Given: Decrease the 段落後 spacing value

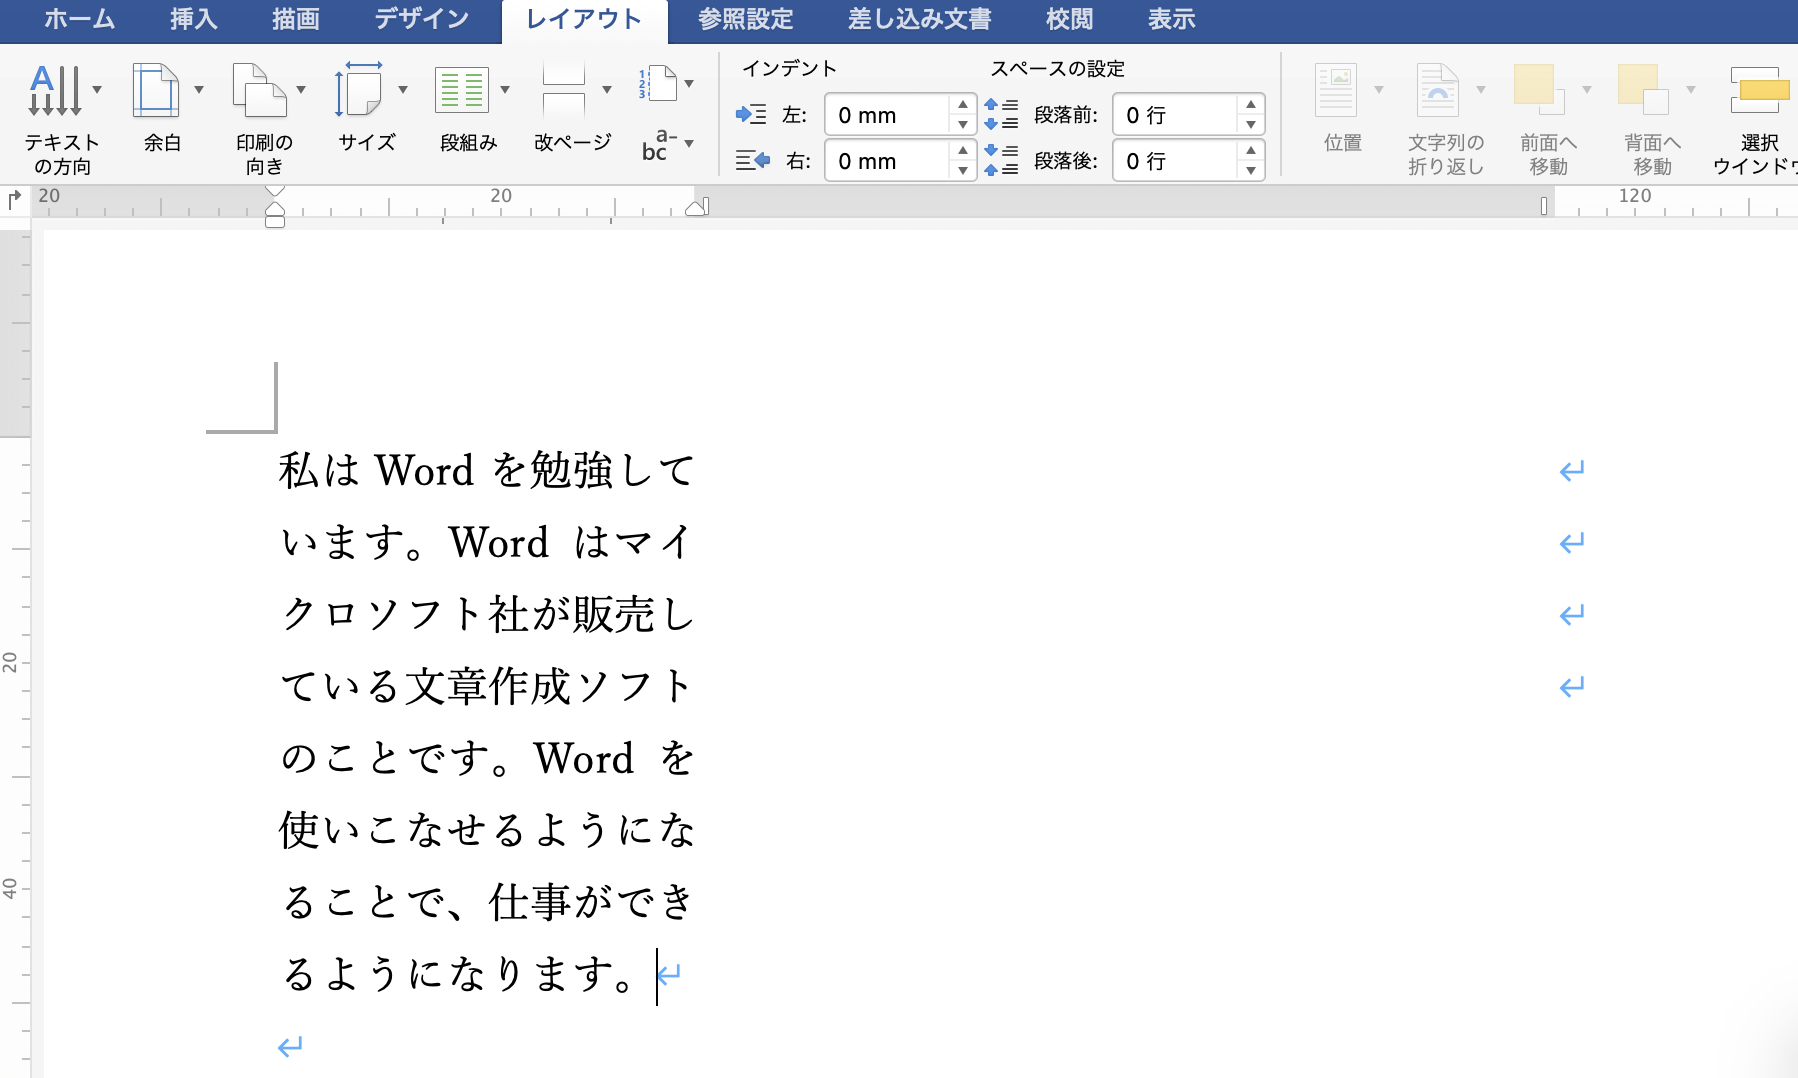Looking at the screenshot, I should click(1251, 171).
